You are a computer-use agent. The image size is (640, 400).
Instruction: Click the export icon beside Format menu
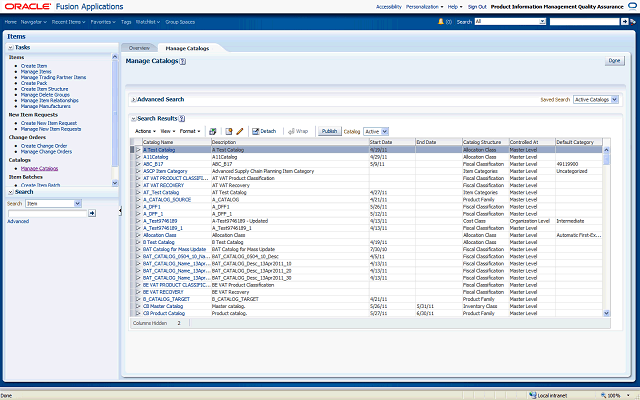tap(211, 131)
